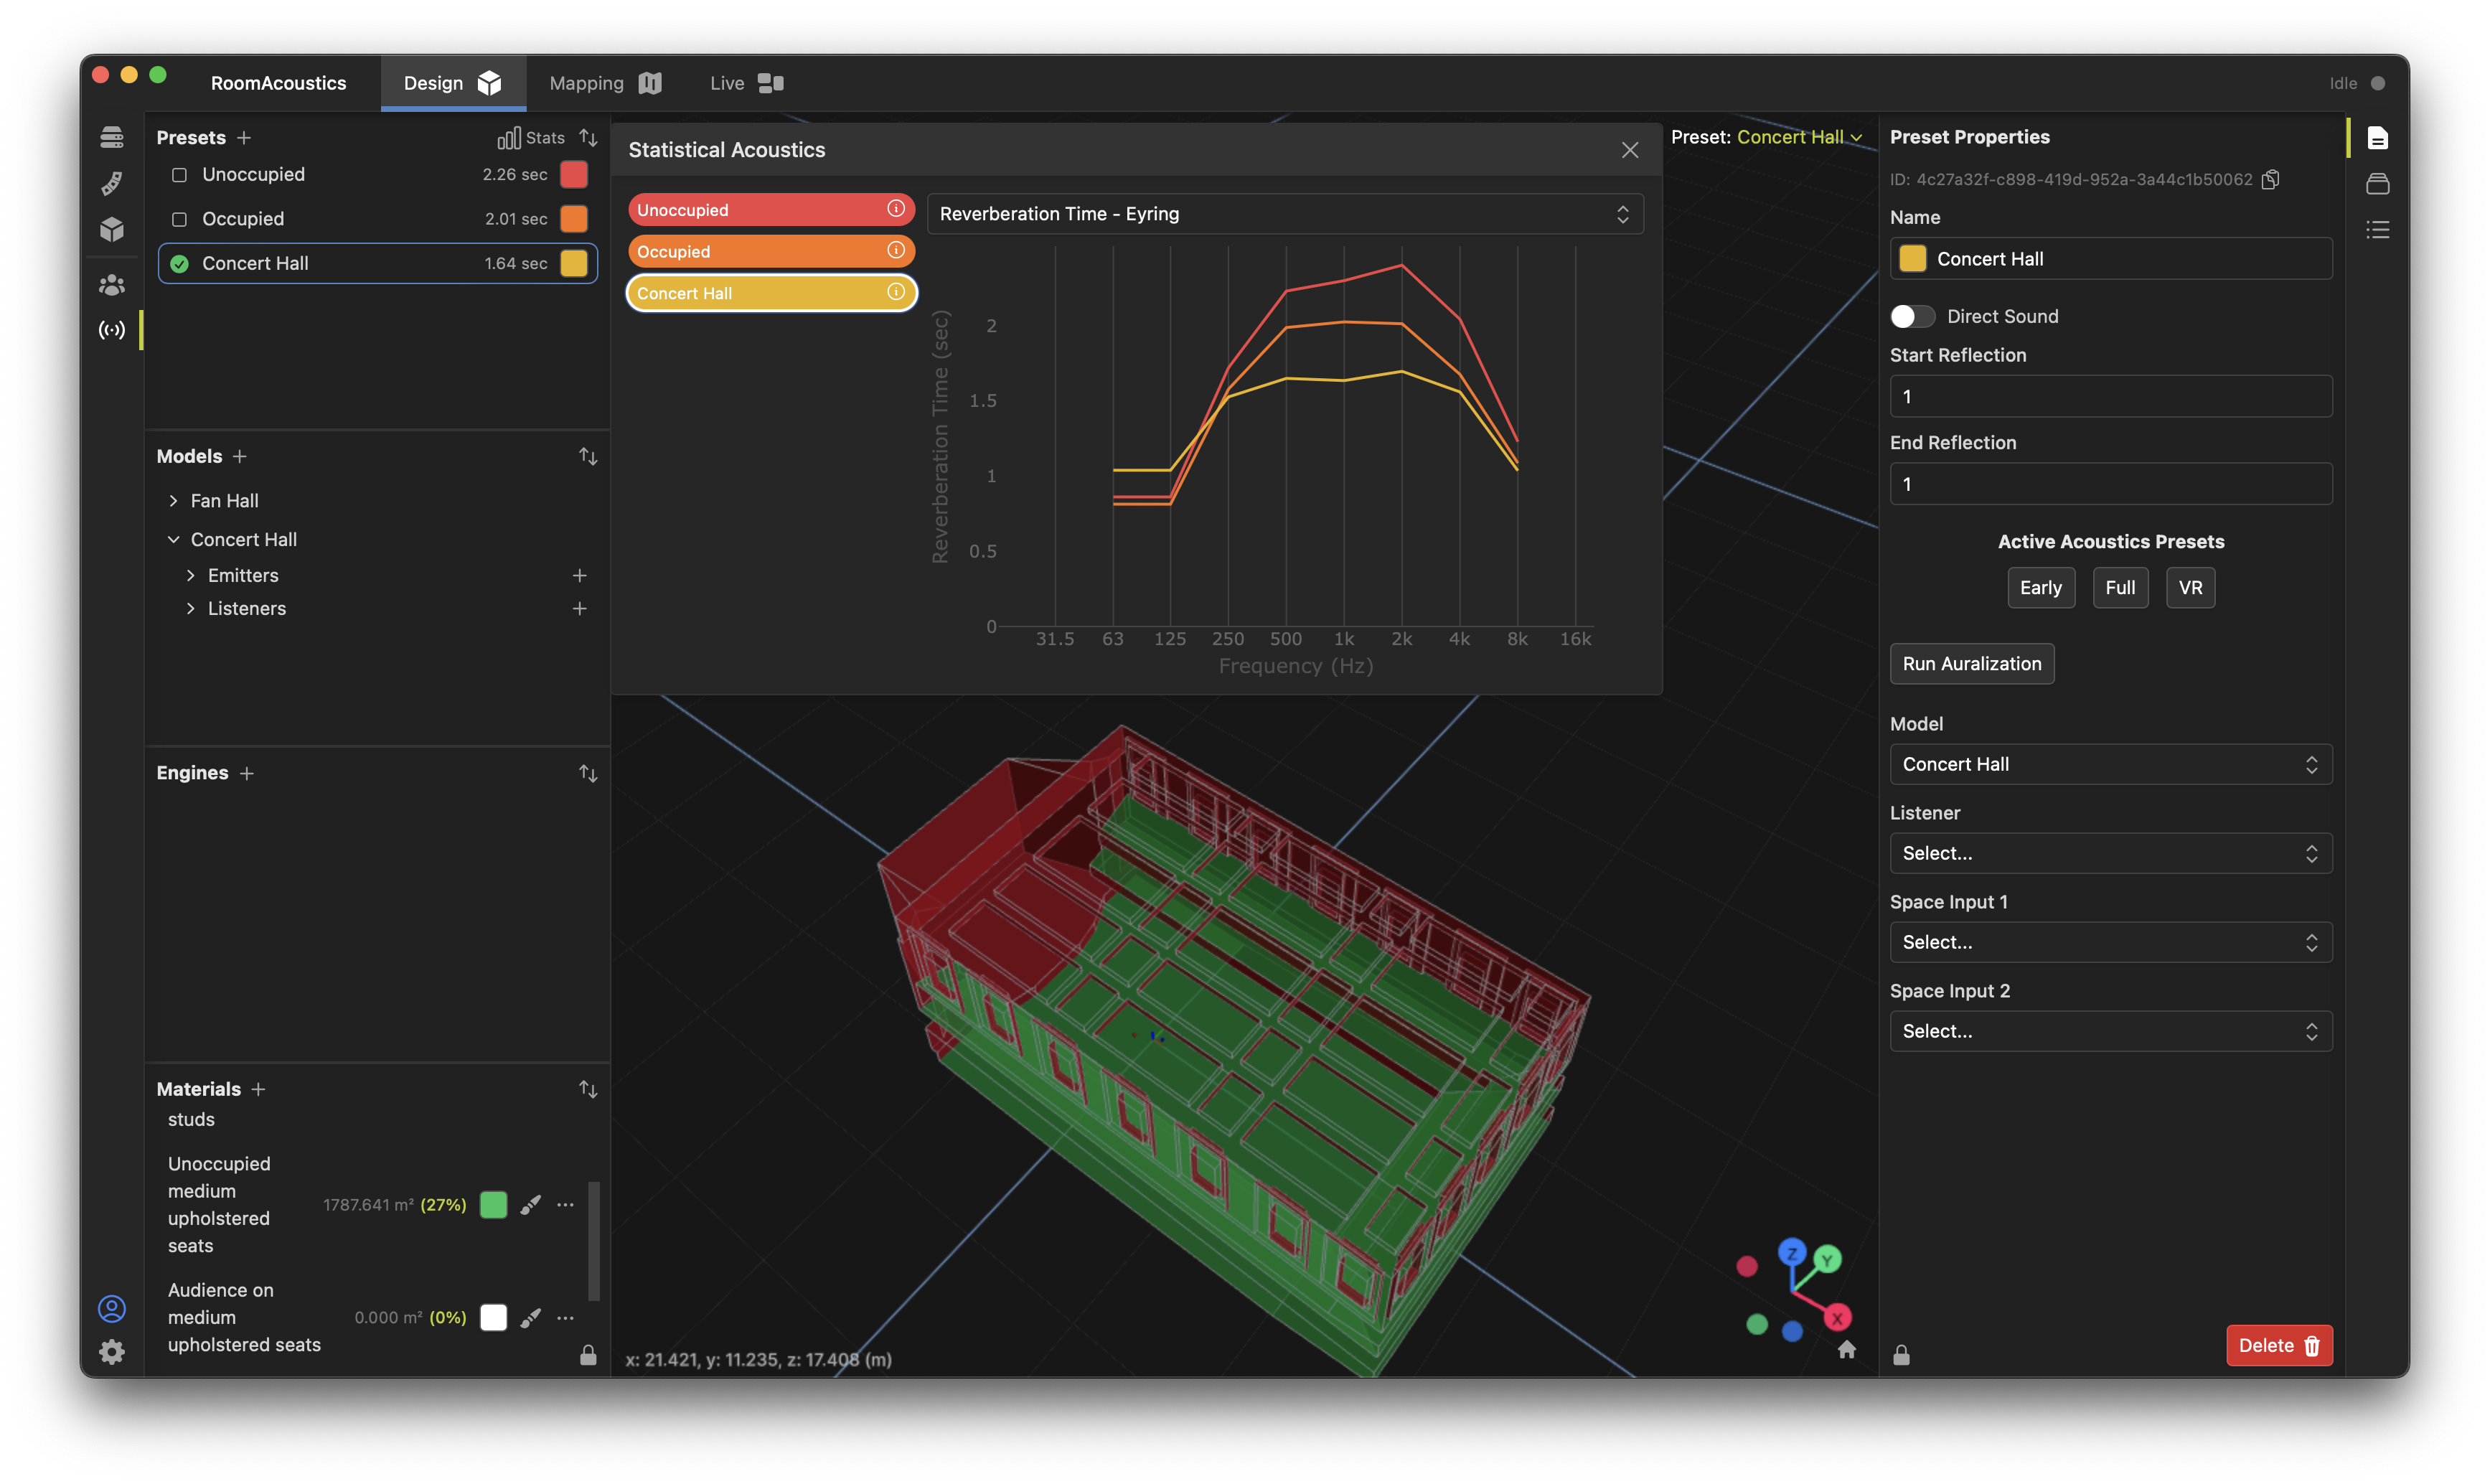The width and height of the screenshot is (2490, 1484).
Task: Click the Full active acoustics preset button
Action: coord(2119,586)
